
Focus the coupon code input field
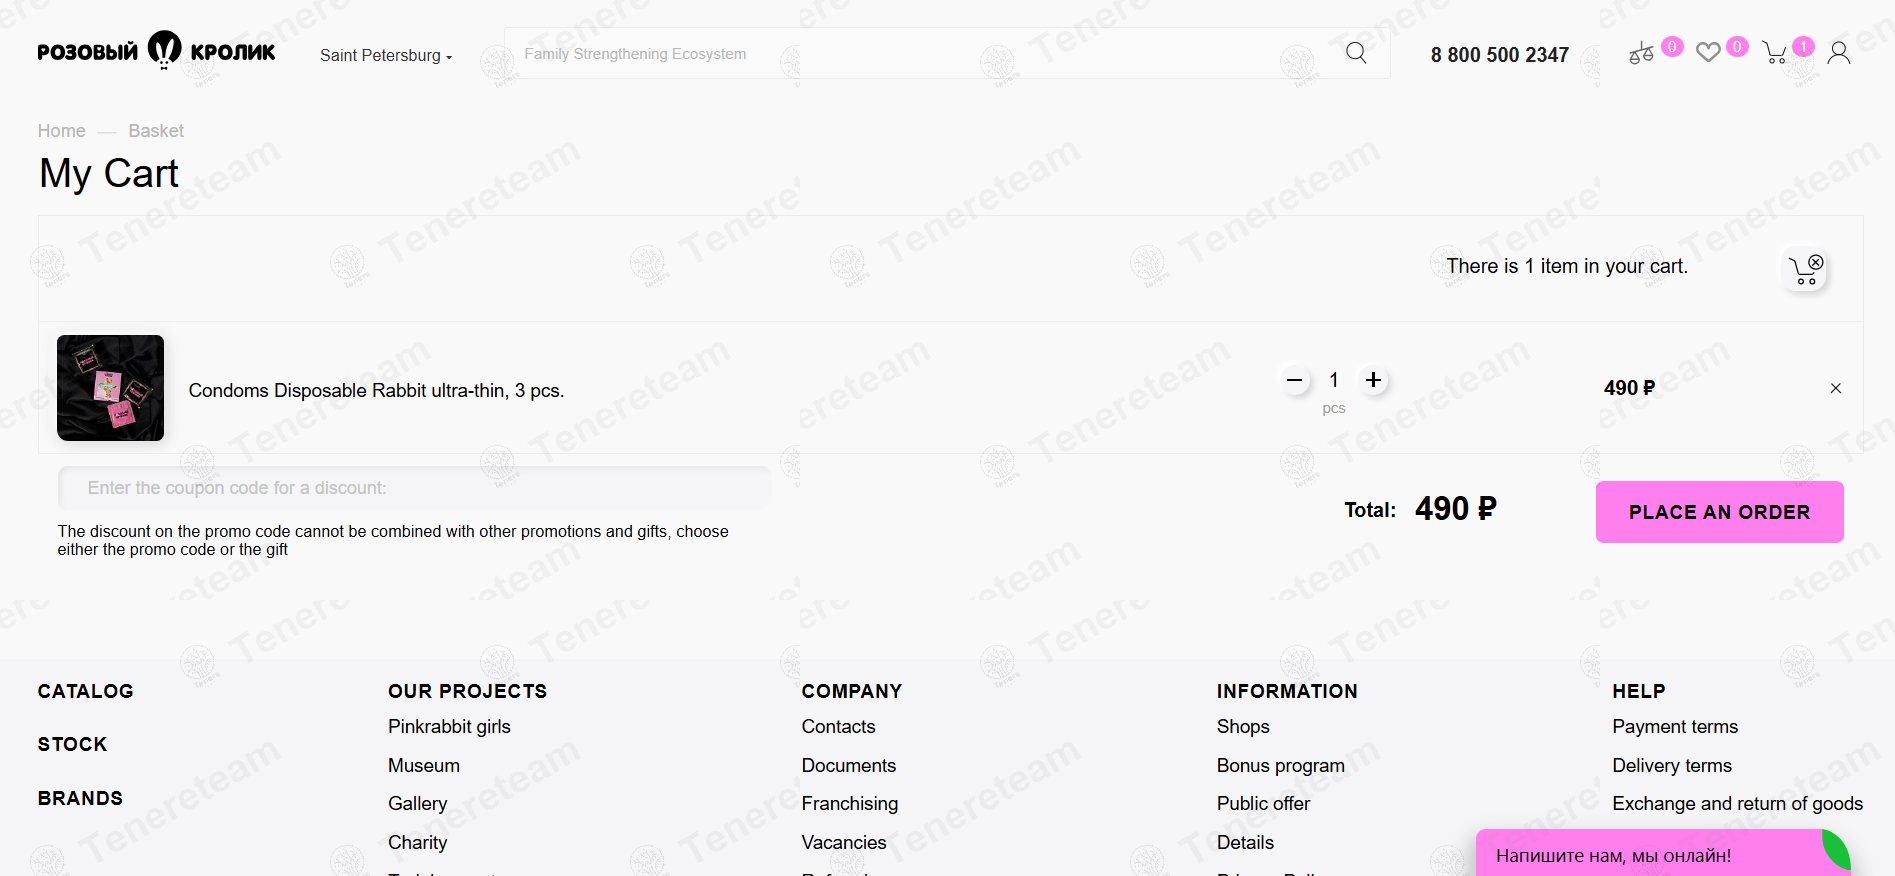click(x=414, y=488)
